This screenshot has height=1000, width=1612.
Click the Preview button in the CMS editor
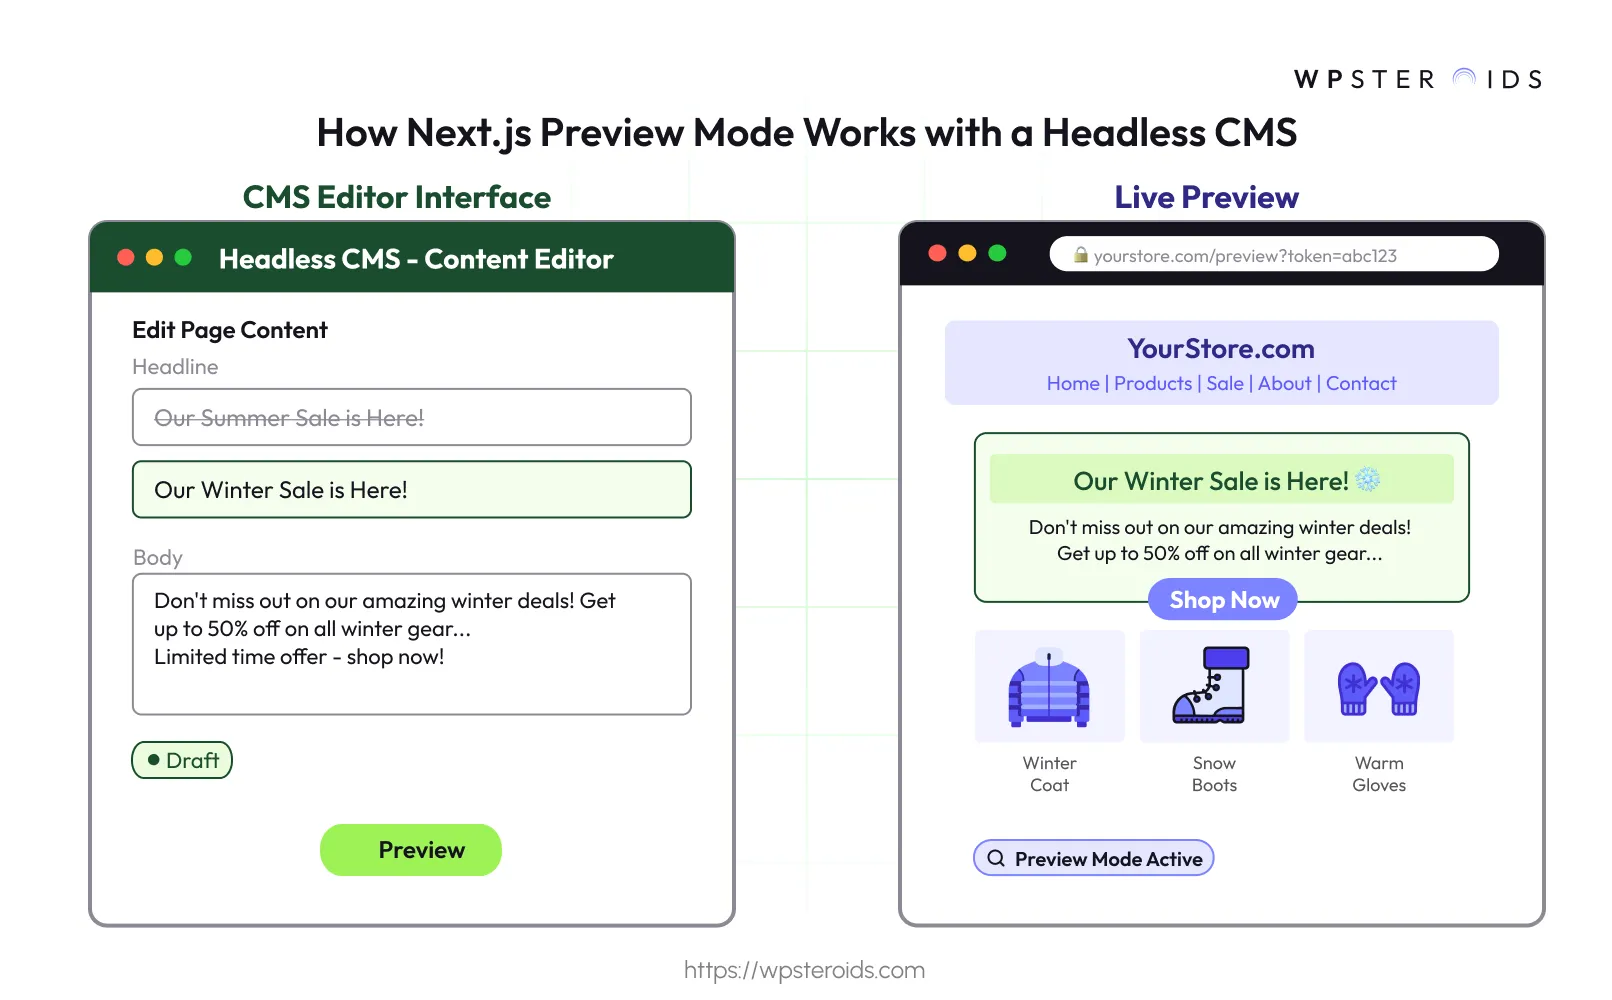(410, 850)
